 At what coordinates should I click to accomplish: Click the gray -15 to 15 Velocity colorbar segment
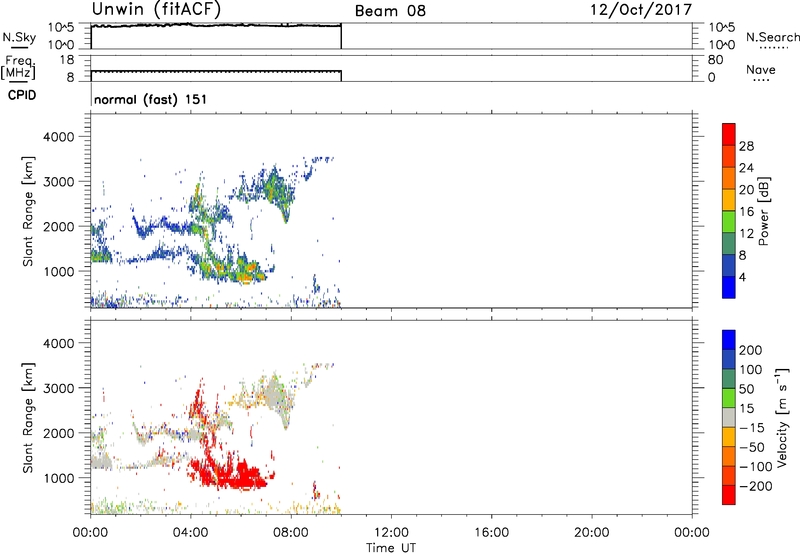click(x=729, y=417)
